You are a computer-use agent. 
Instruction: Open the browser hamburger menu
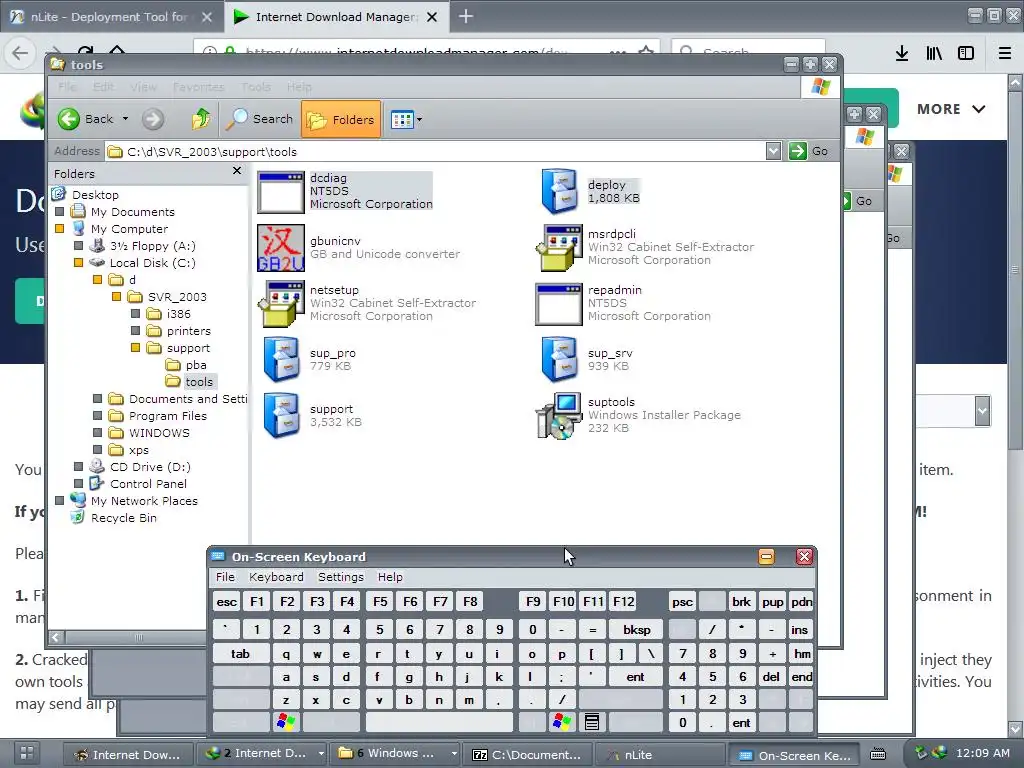click(x=1005, y=53)
